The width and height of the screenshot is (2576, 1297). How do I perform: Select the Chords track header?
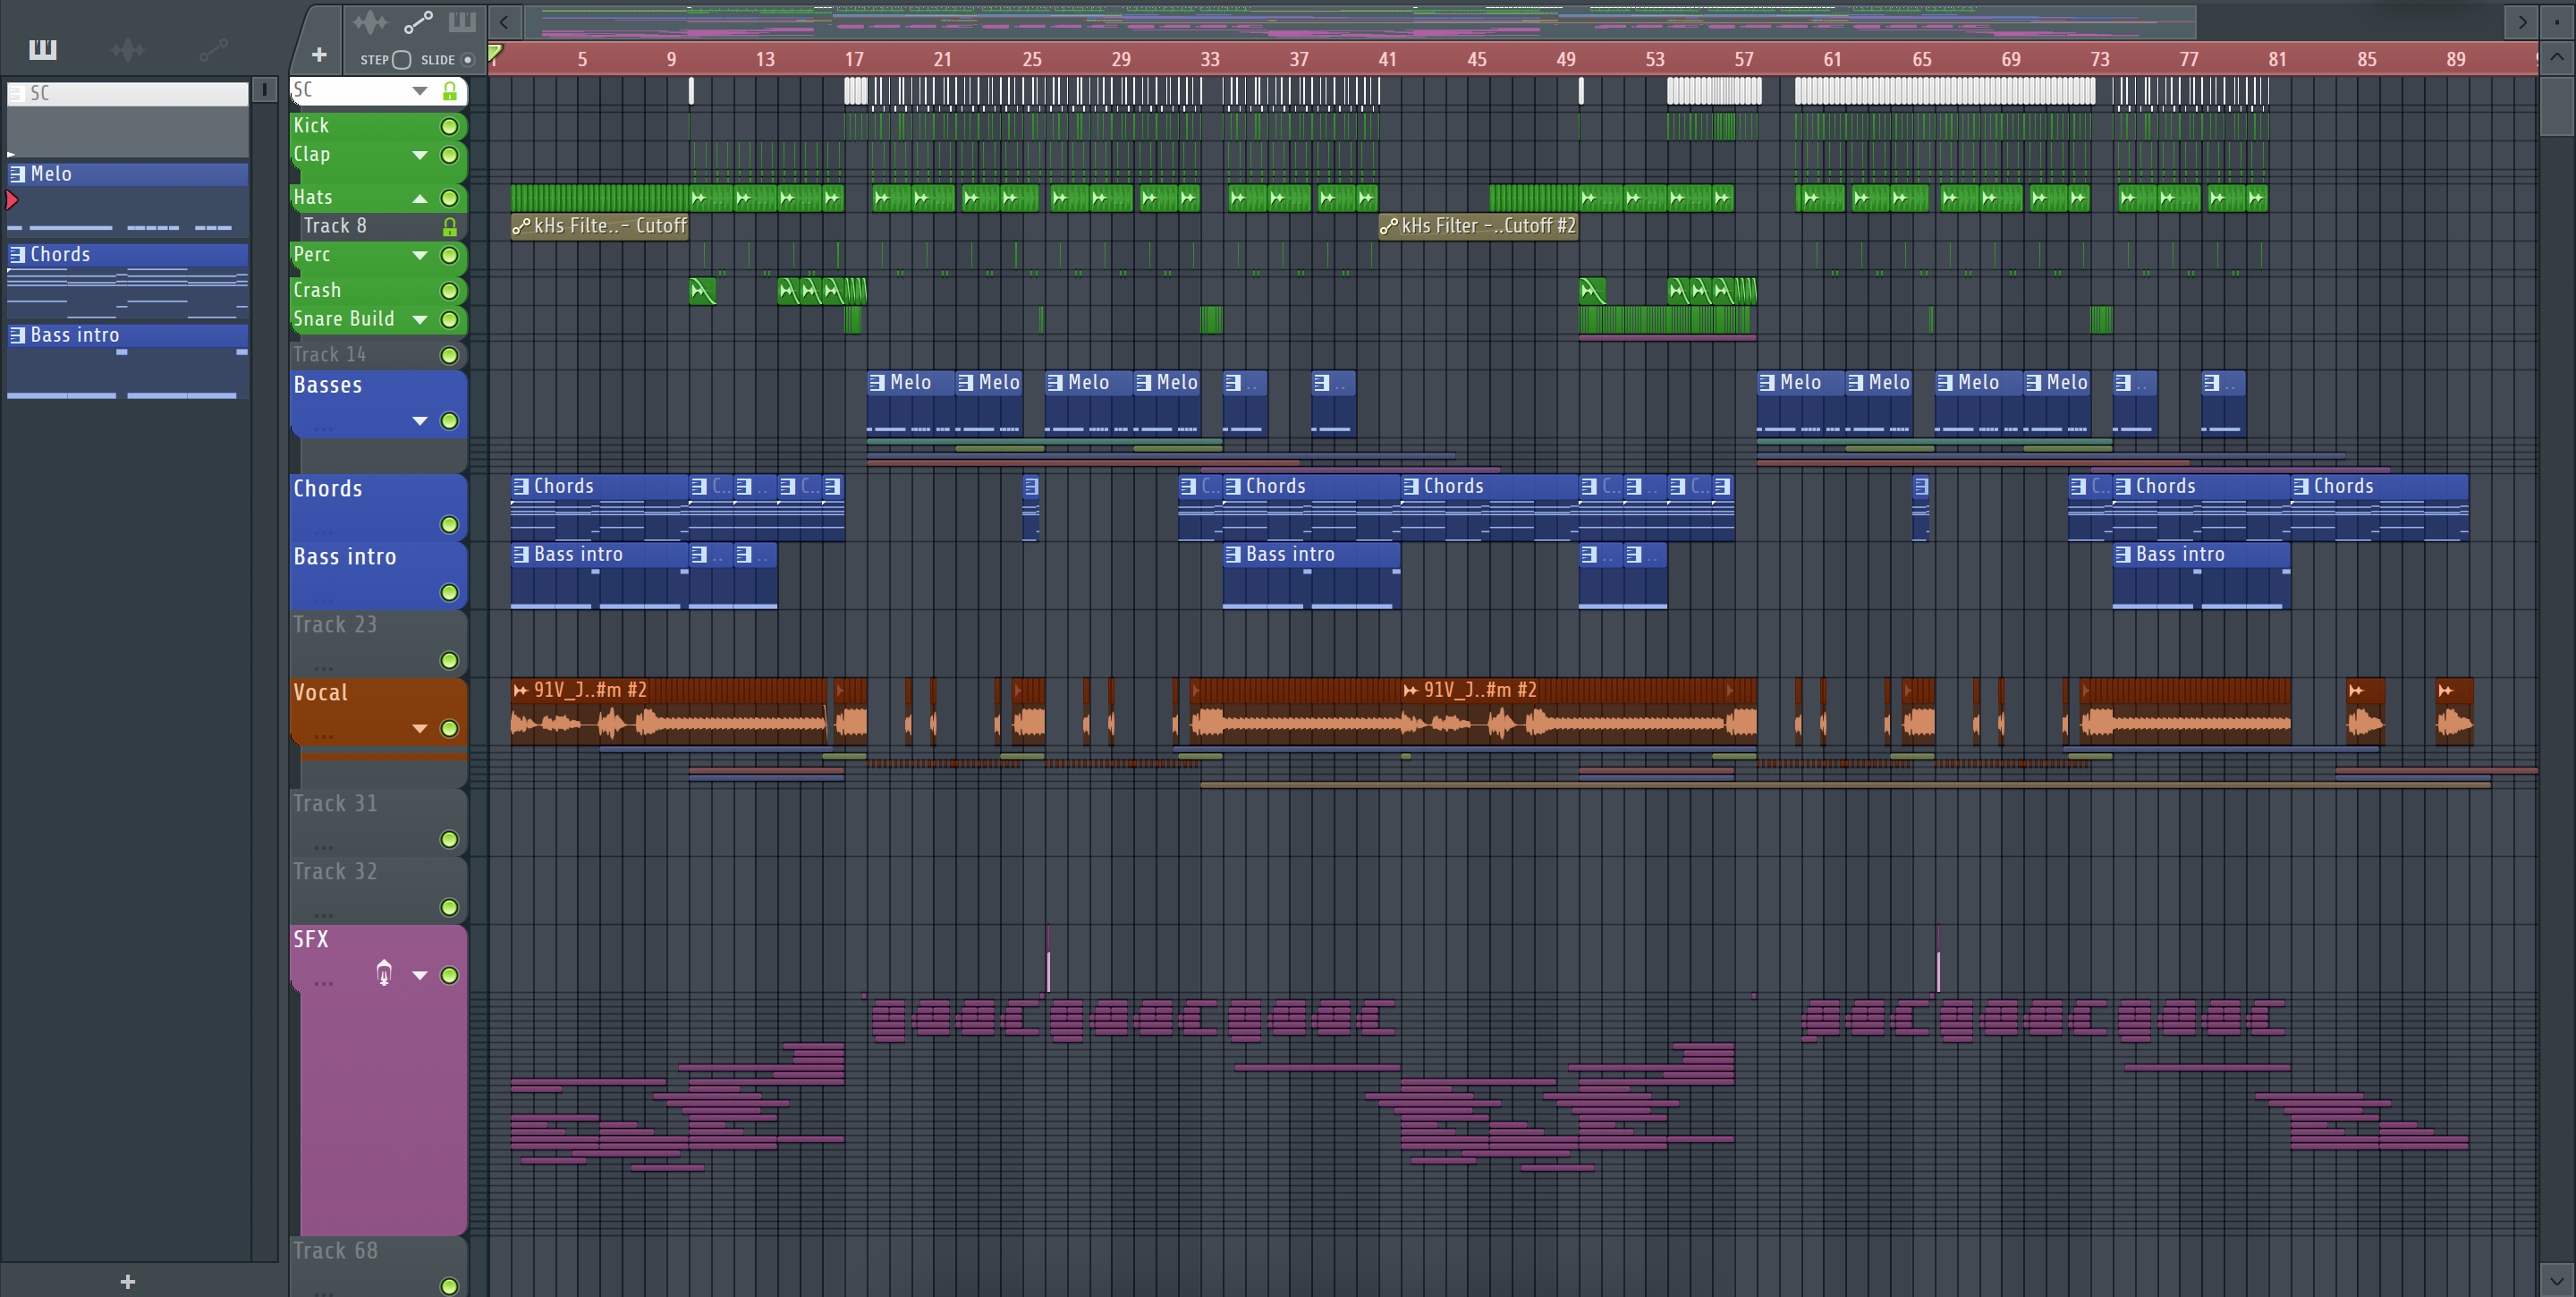[378, 507]
